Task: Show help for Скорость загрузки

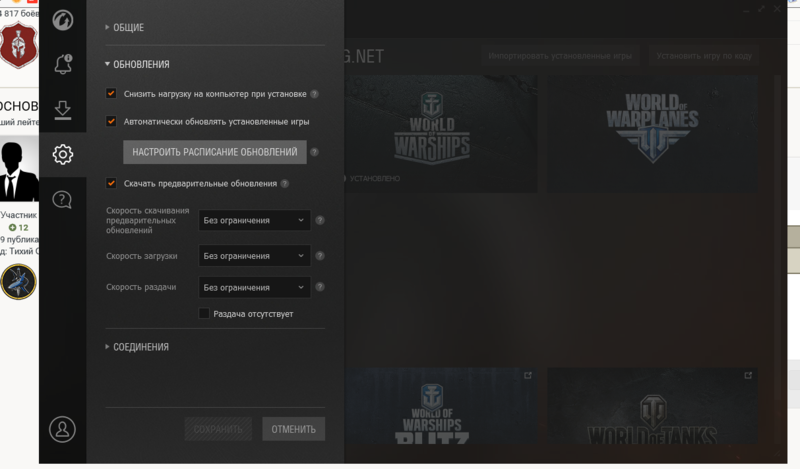Action: tap(320, 256)
